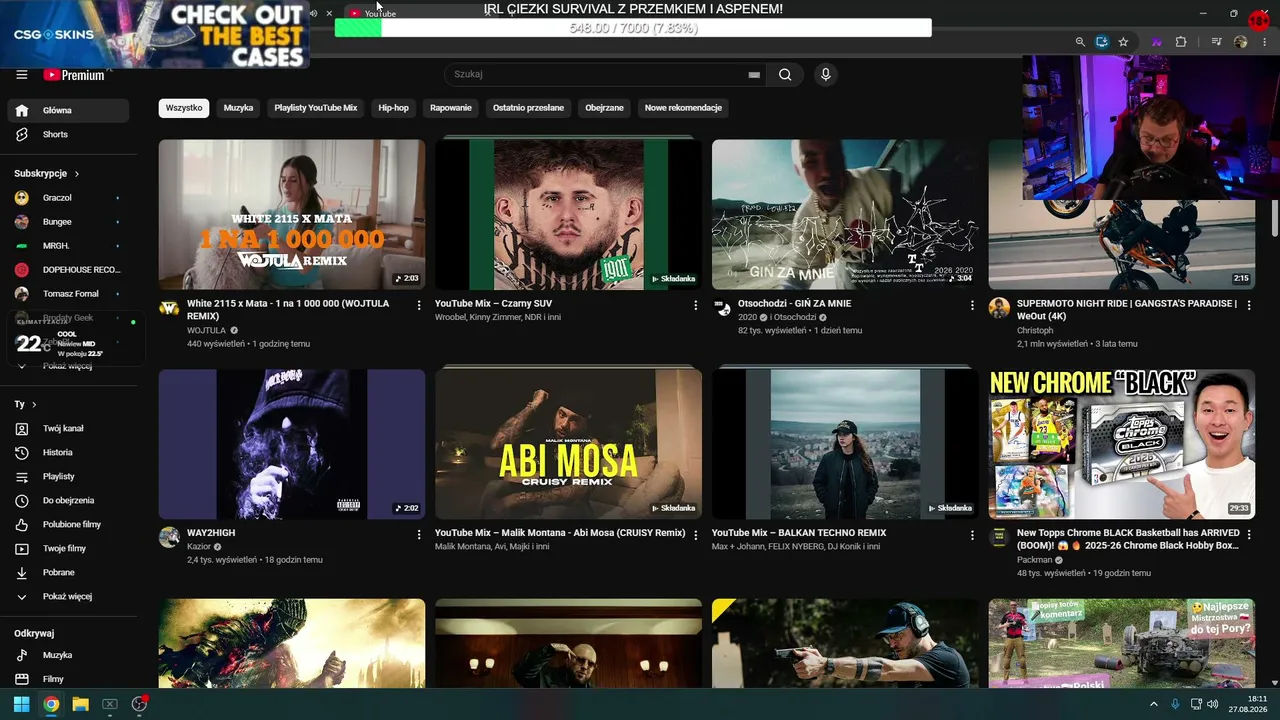The width and height of the screenshot is (1280, 720).
Task: Select the Hip-hop filter chip
Action: pos(393,108)
